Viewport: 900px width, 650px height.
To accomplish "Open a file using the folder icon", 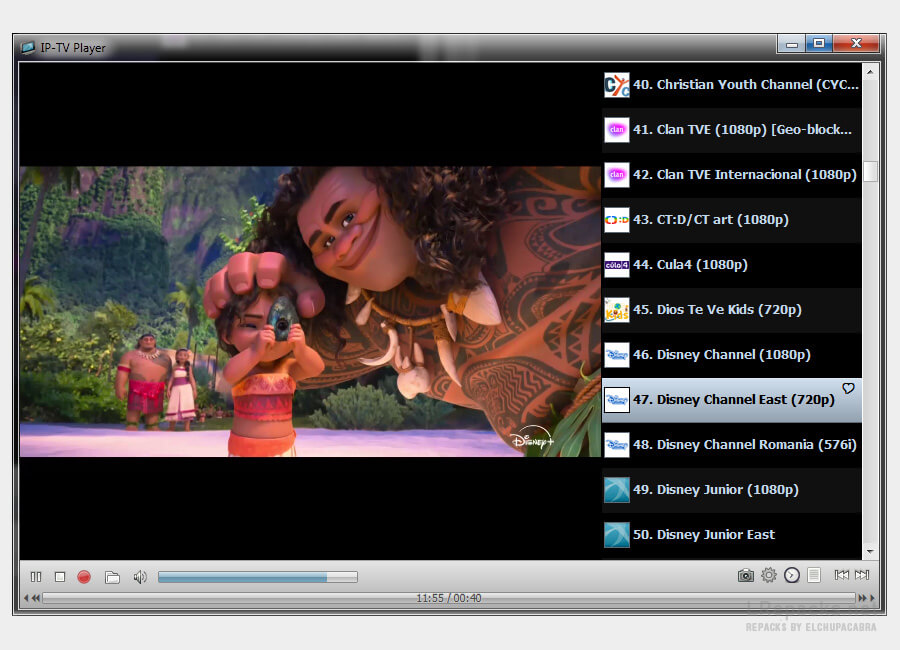I will coord(112,577).
